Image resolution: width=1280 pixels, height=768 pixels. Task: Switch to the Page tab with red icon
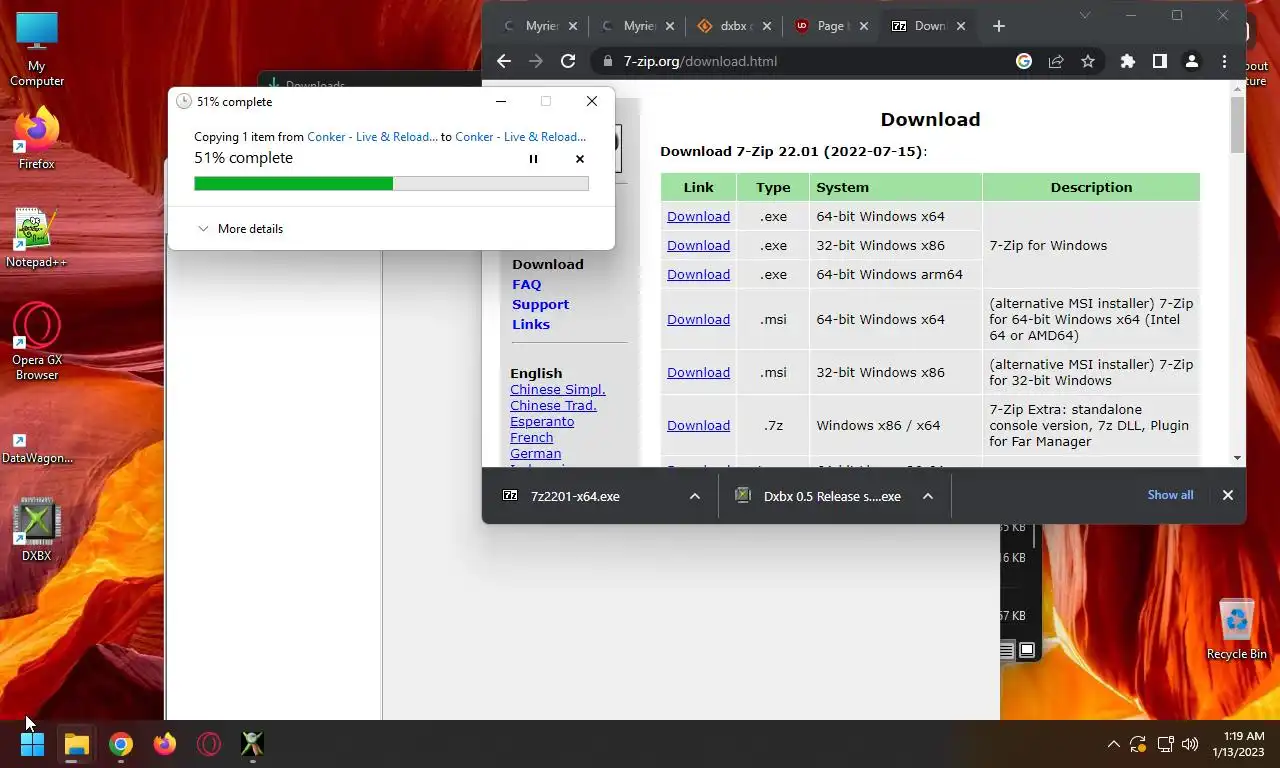pyautogui.click(x=831, y=26)
